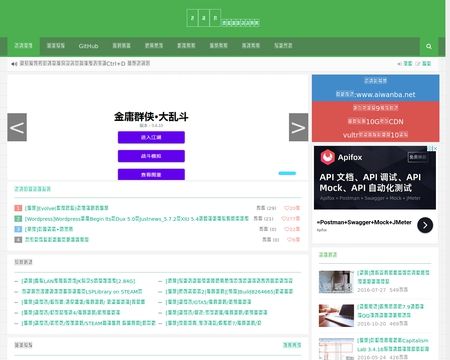
Task: Click the comment count (21) on Wordpress row
Action: point(263,219)
